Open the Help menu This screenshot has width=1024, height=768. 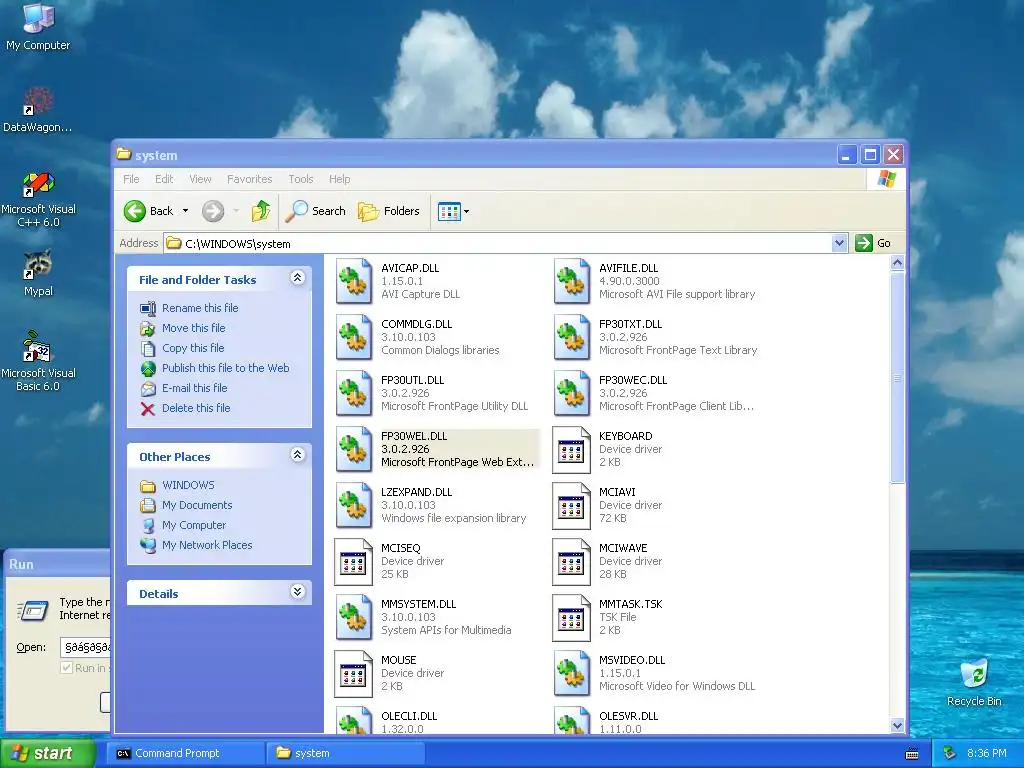(x=339, y=179)
